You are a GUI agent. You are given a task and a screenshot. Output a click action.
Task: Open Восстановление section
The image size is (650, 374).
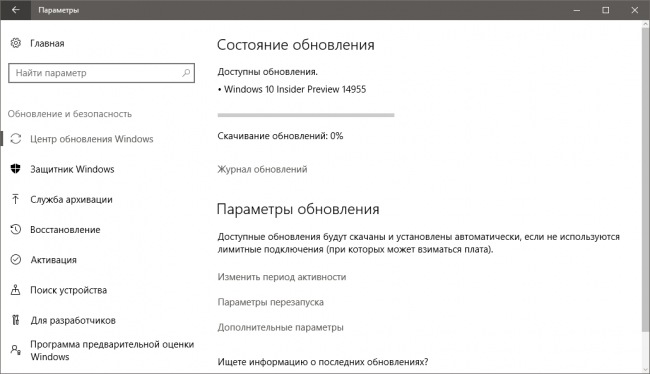pyautogui.click(x=65, y=230)
